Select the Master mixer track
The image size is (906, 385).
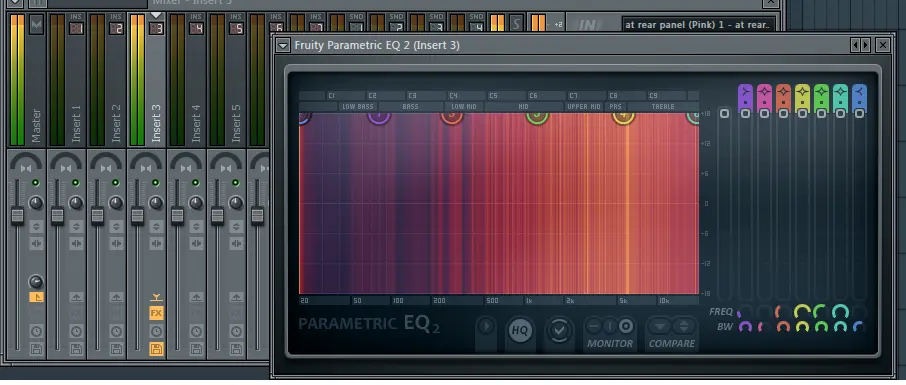36,125
